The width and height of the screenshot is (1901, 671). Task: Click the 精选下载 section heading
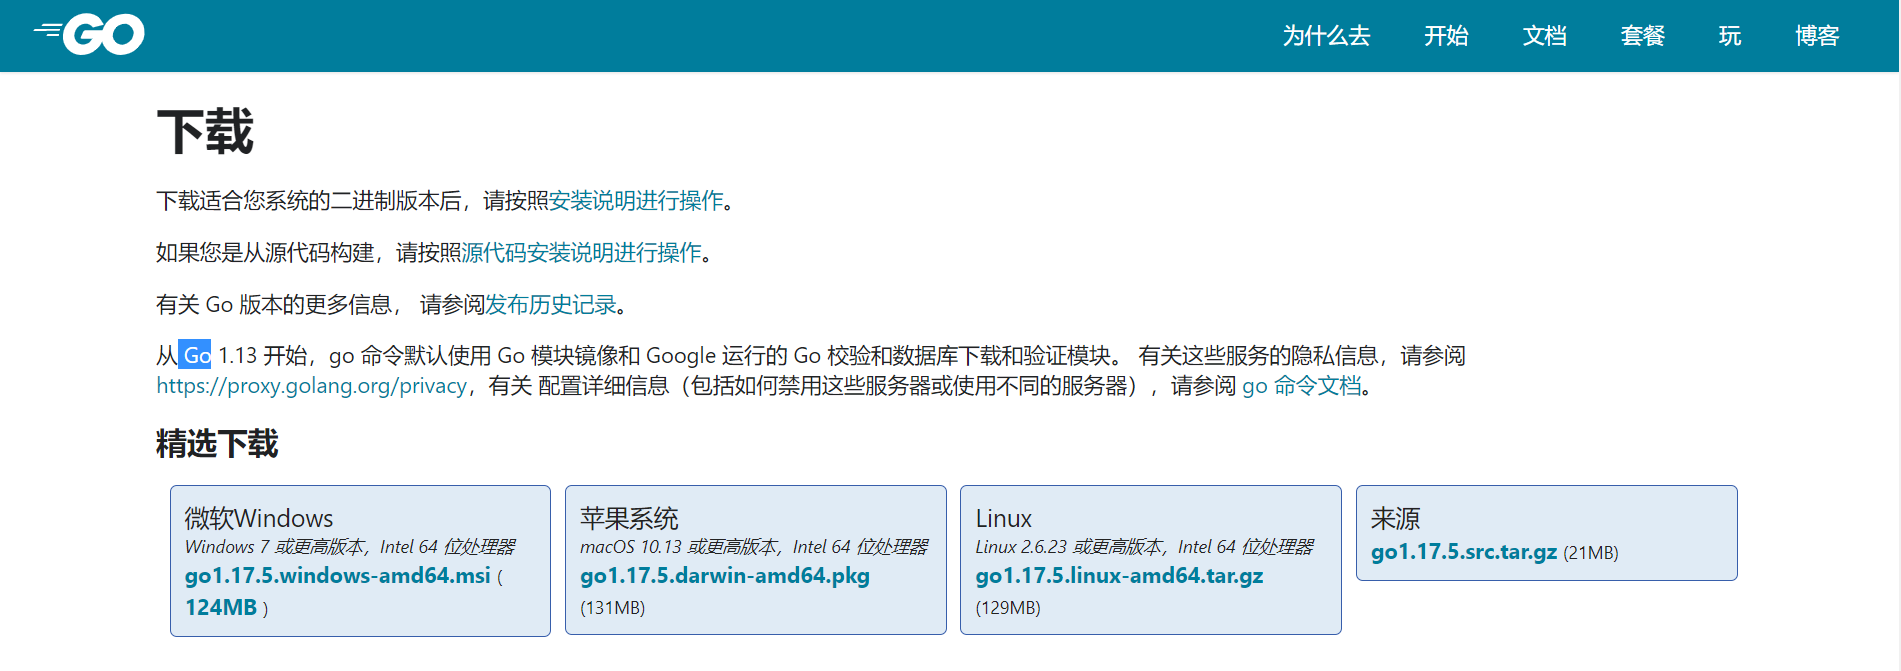(217, 444)
